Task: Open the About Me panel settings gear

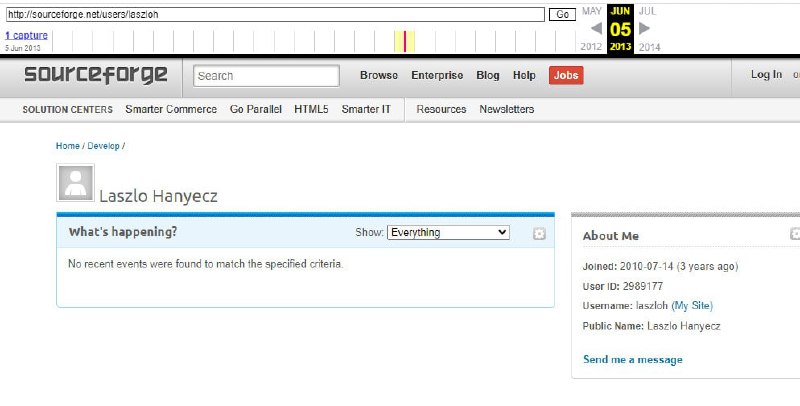Action: coord(795,234)
